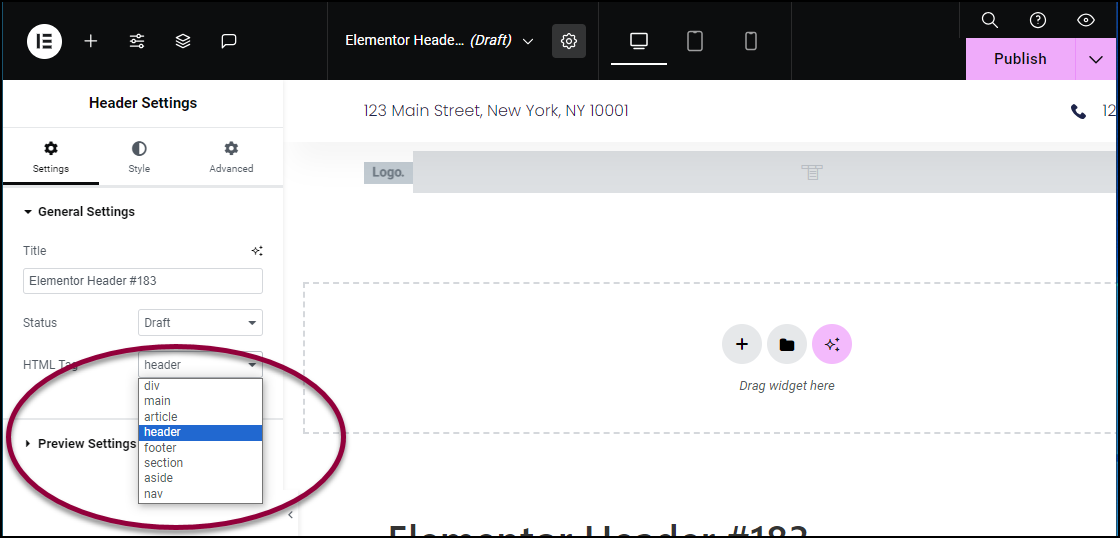Screen dimensions: 1120x538
Task: Switch to the Style tab
Action: point(139,157)
